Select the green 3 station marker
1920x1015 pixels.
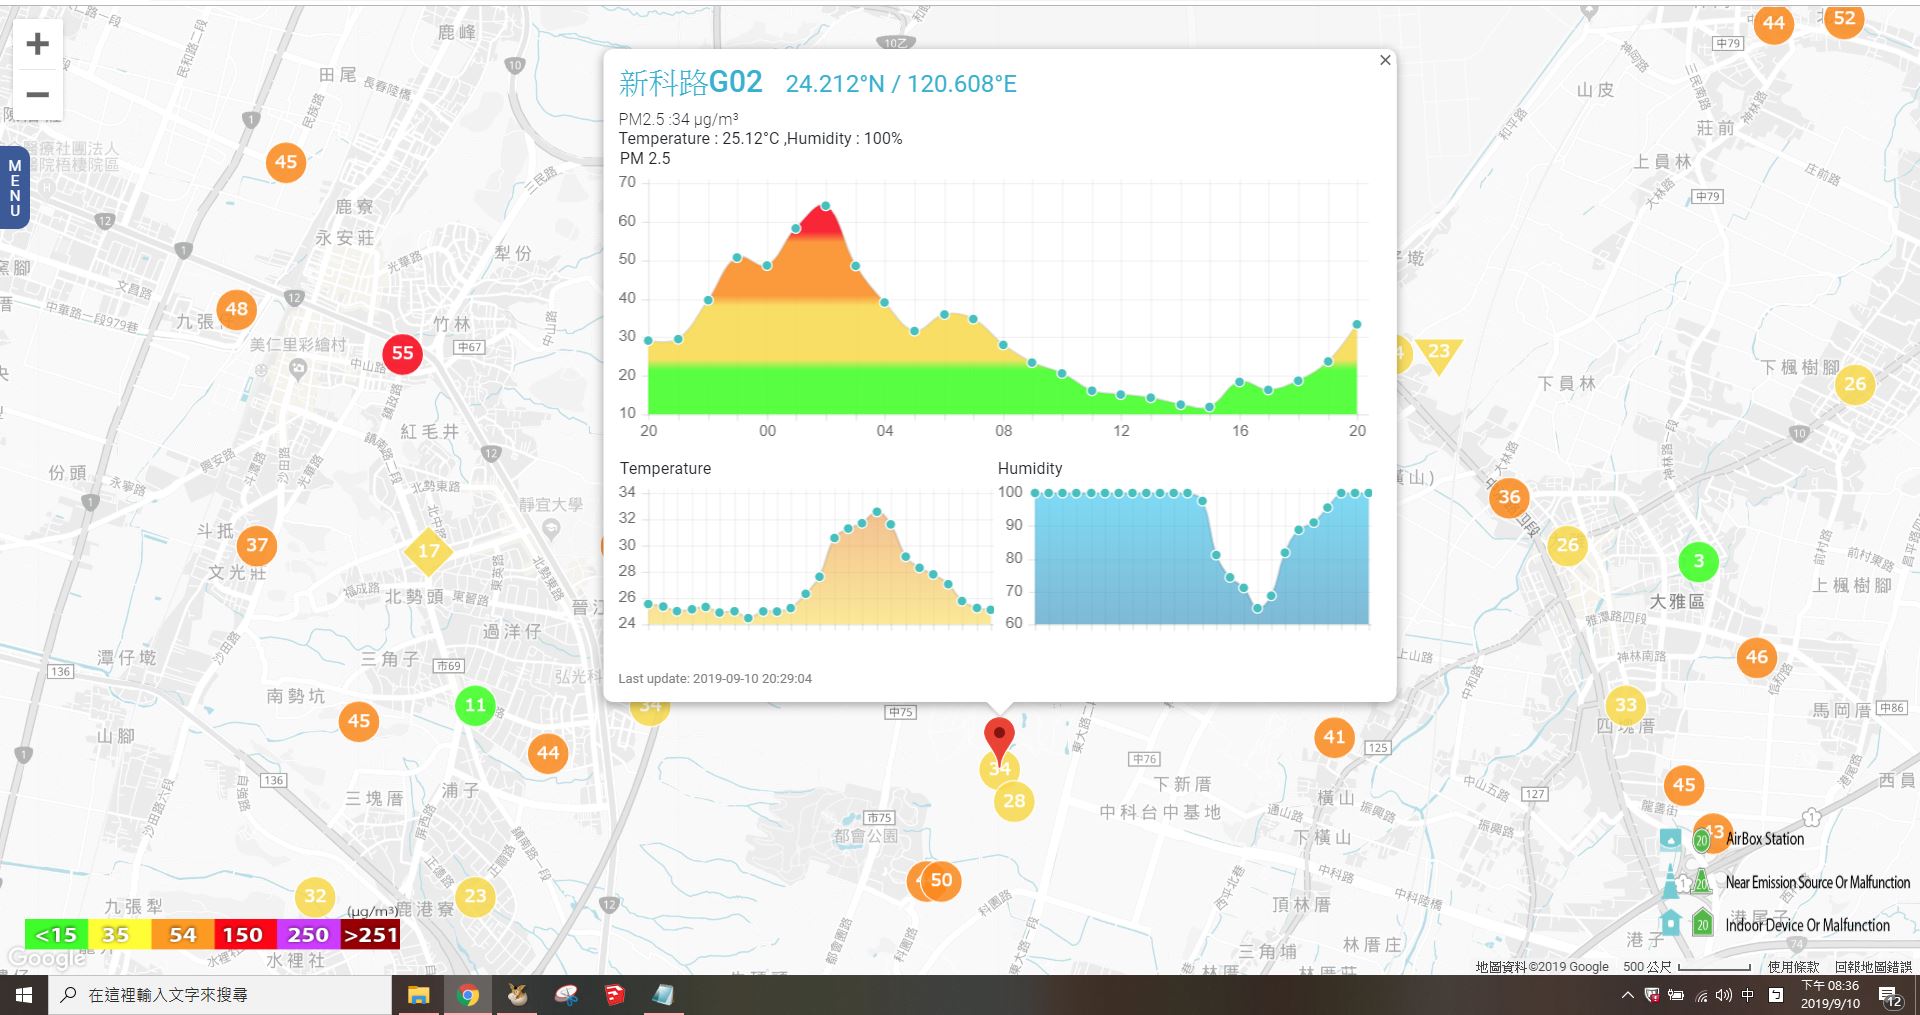[1698, 561]
